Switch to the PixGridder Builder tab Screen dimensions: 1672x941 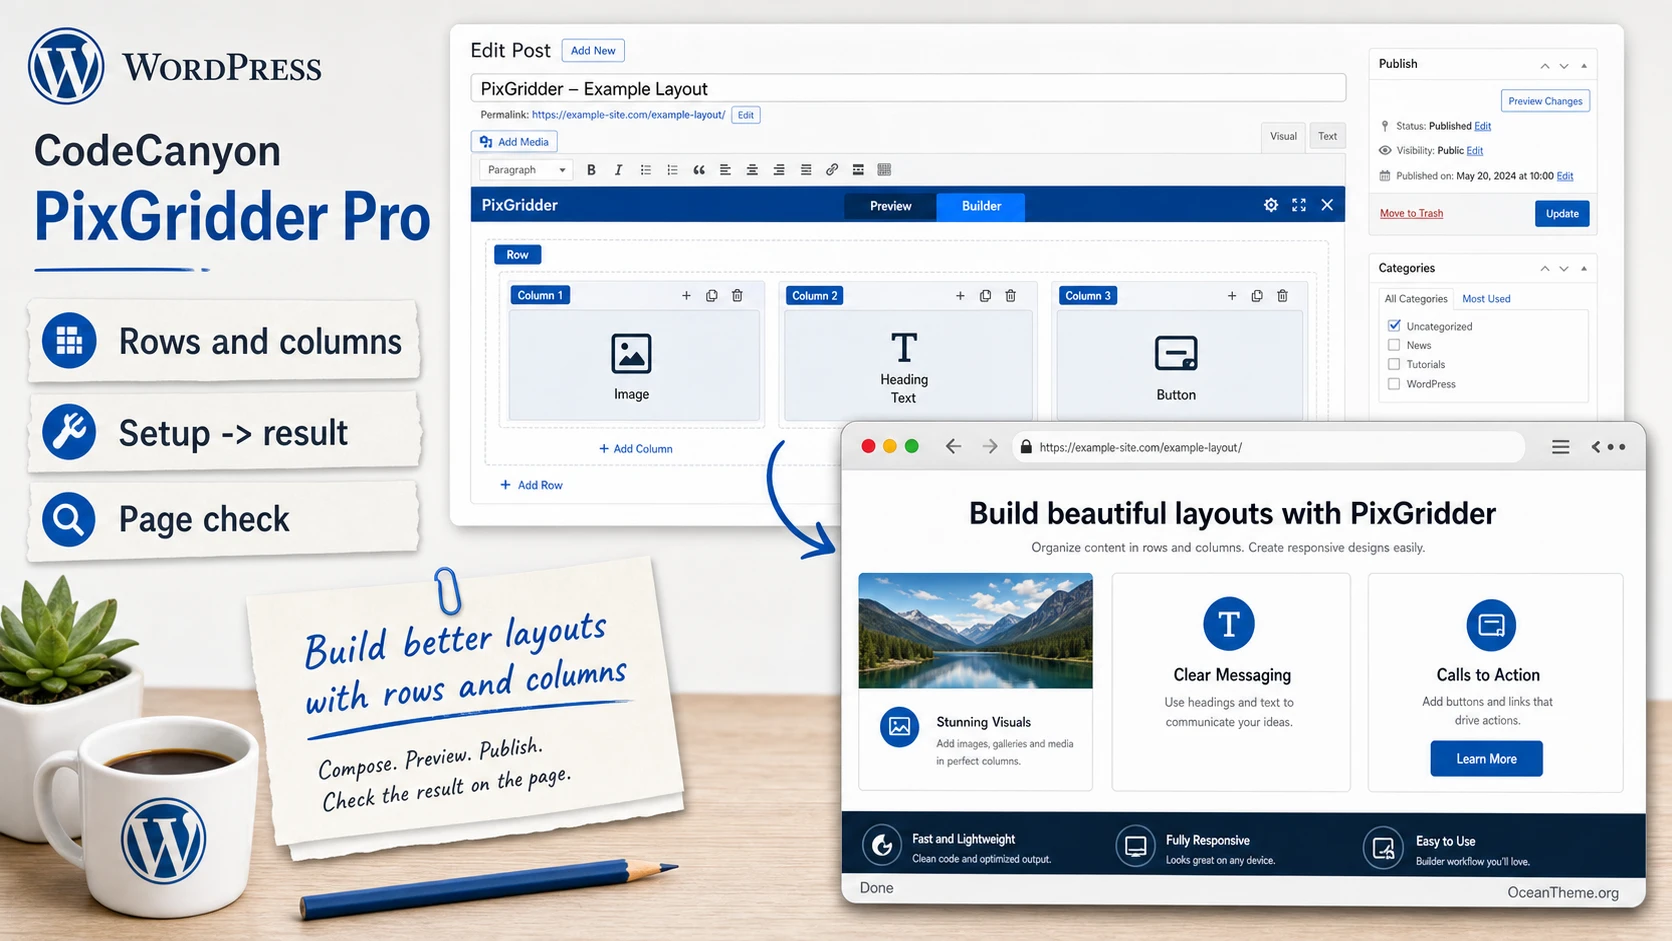pyautogui.click(x=981, y=206)
